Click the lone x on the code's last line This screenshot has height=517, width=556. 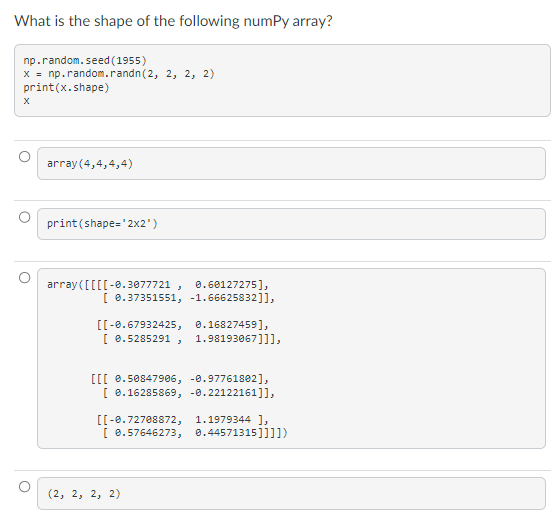click(26, 101)
